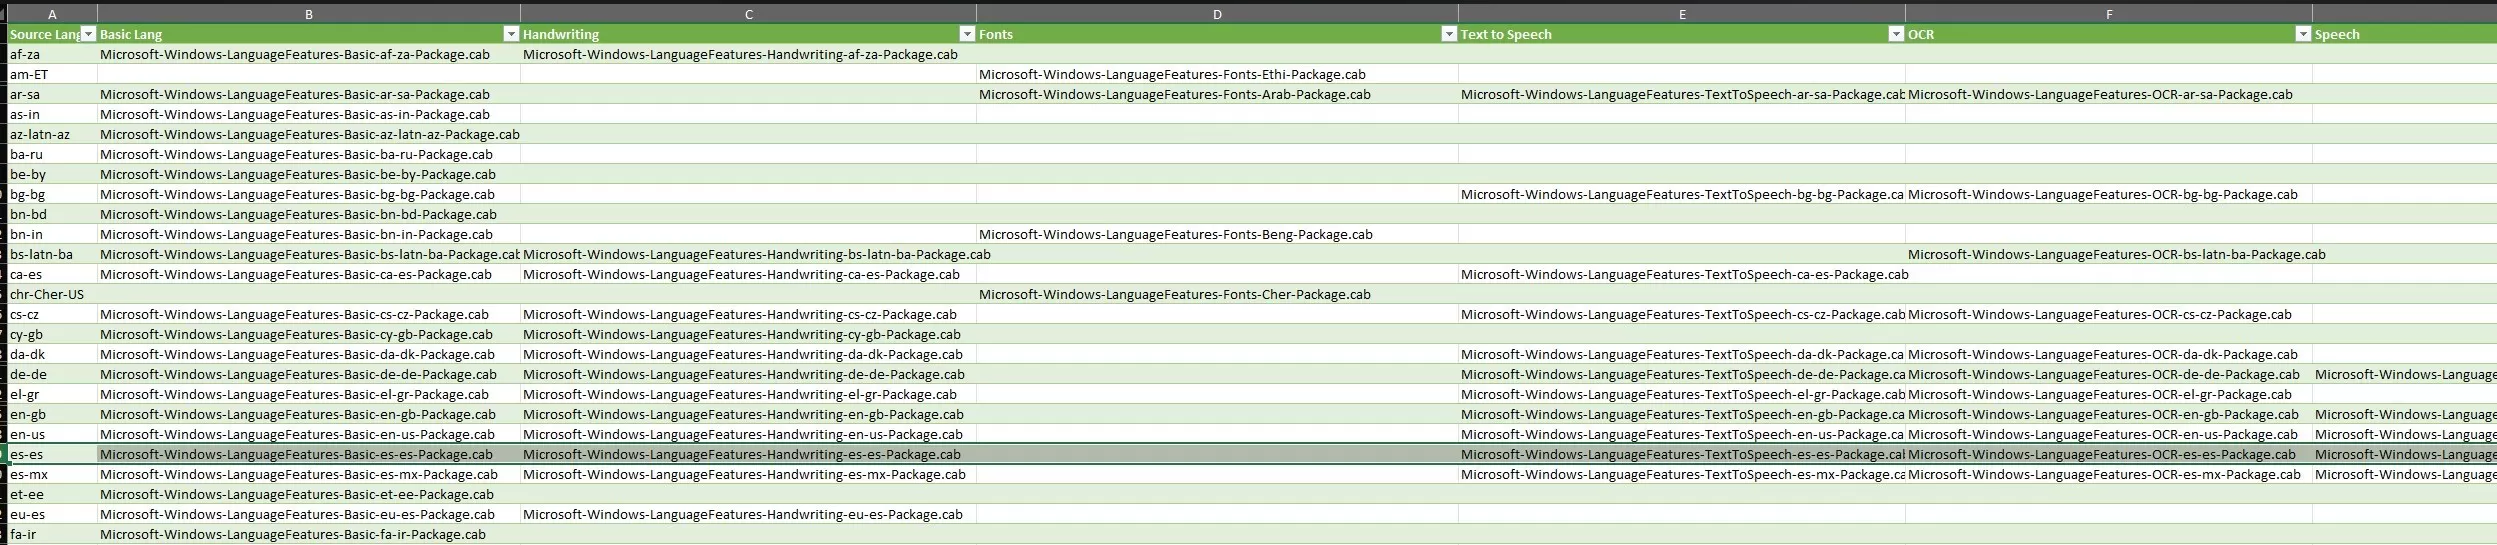Select the af-za source language cell
The width and height of the screenshot is (2497, 545).
(52, 54)
